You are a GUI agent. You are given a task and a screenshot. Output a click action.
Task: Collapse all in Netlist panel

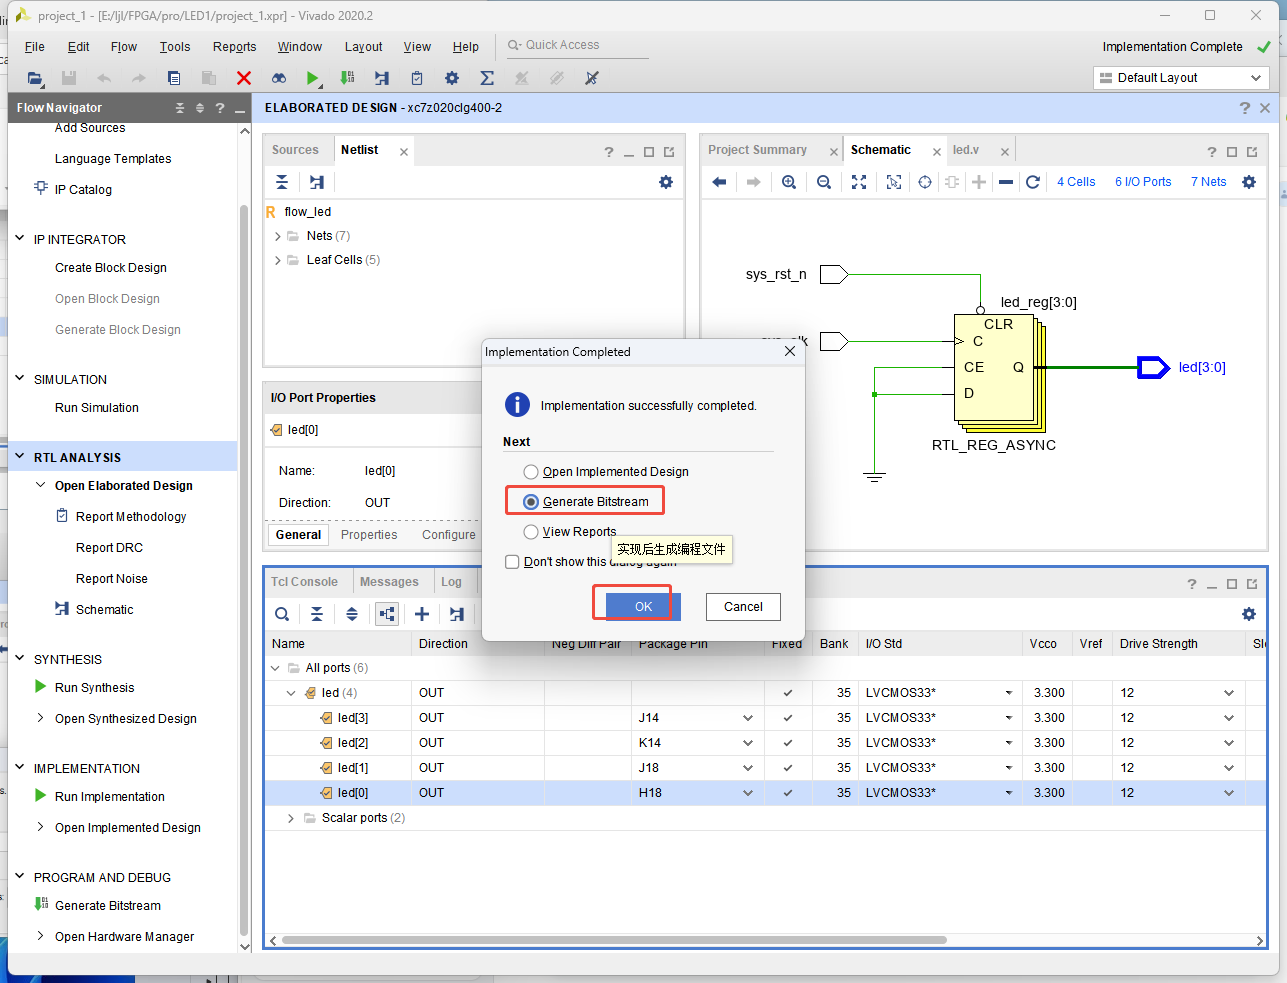pos(282,182)
